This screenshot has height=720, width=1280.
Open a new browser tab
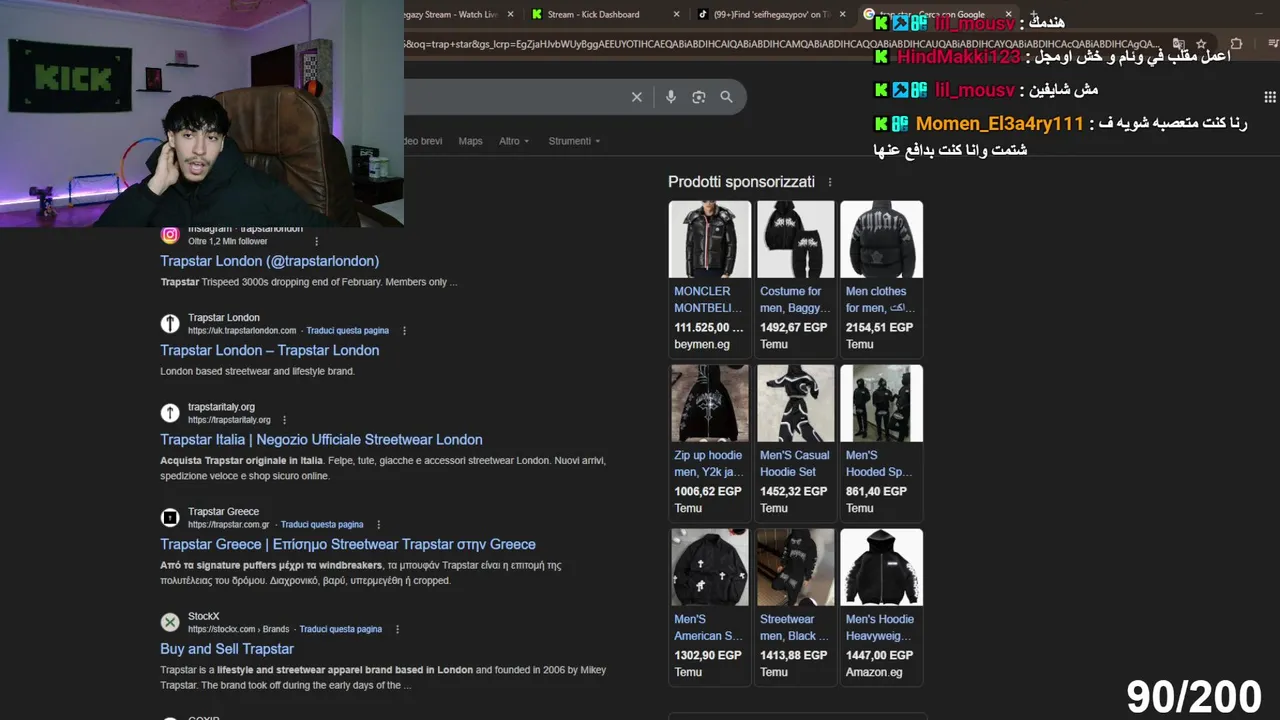1033,14
